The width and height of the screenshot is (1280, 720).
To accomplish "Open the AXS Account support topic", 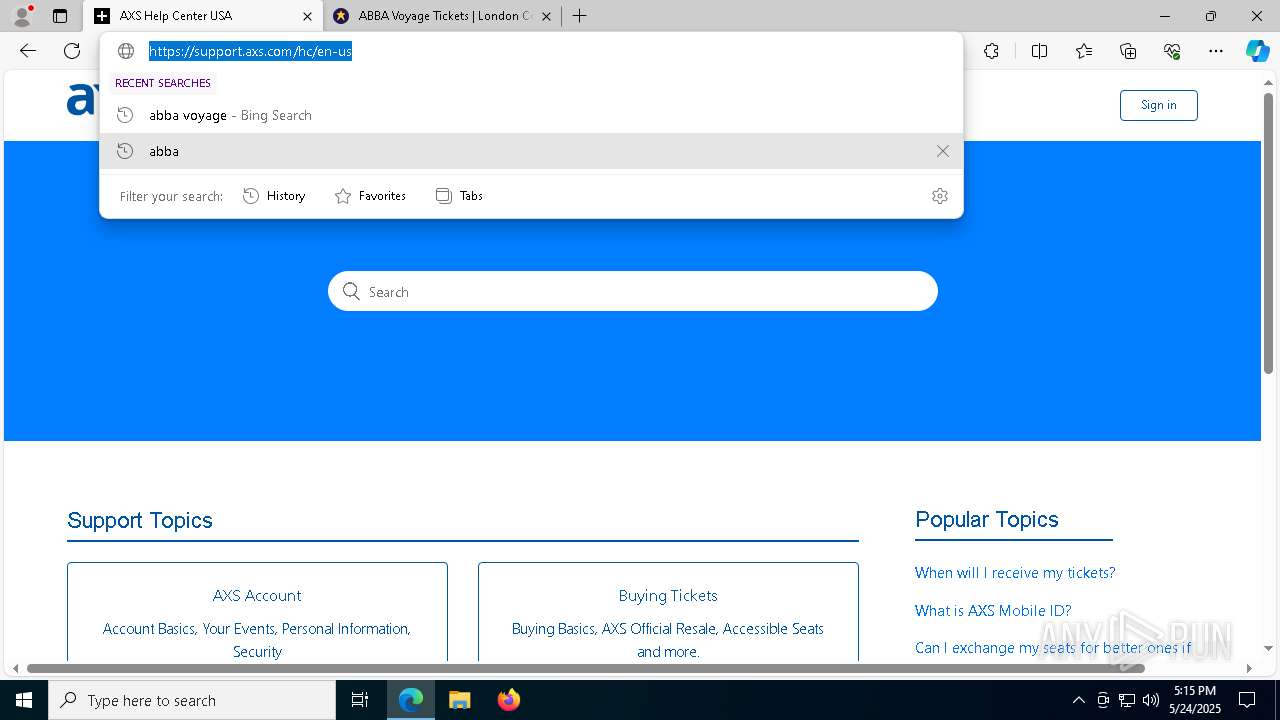I will pyautogui.click(x=257, y=610).
